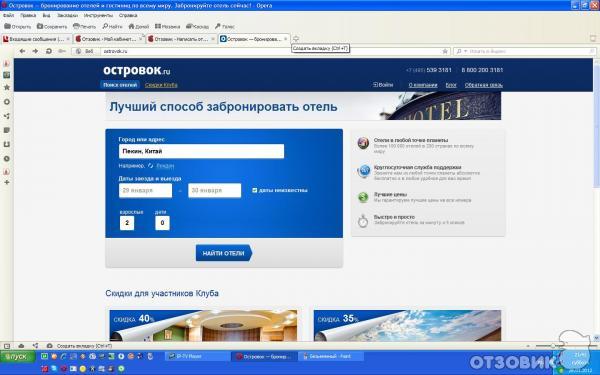Open the Правка menu
This screenshot has height=375, width=600.
click(28, 15)
